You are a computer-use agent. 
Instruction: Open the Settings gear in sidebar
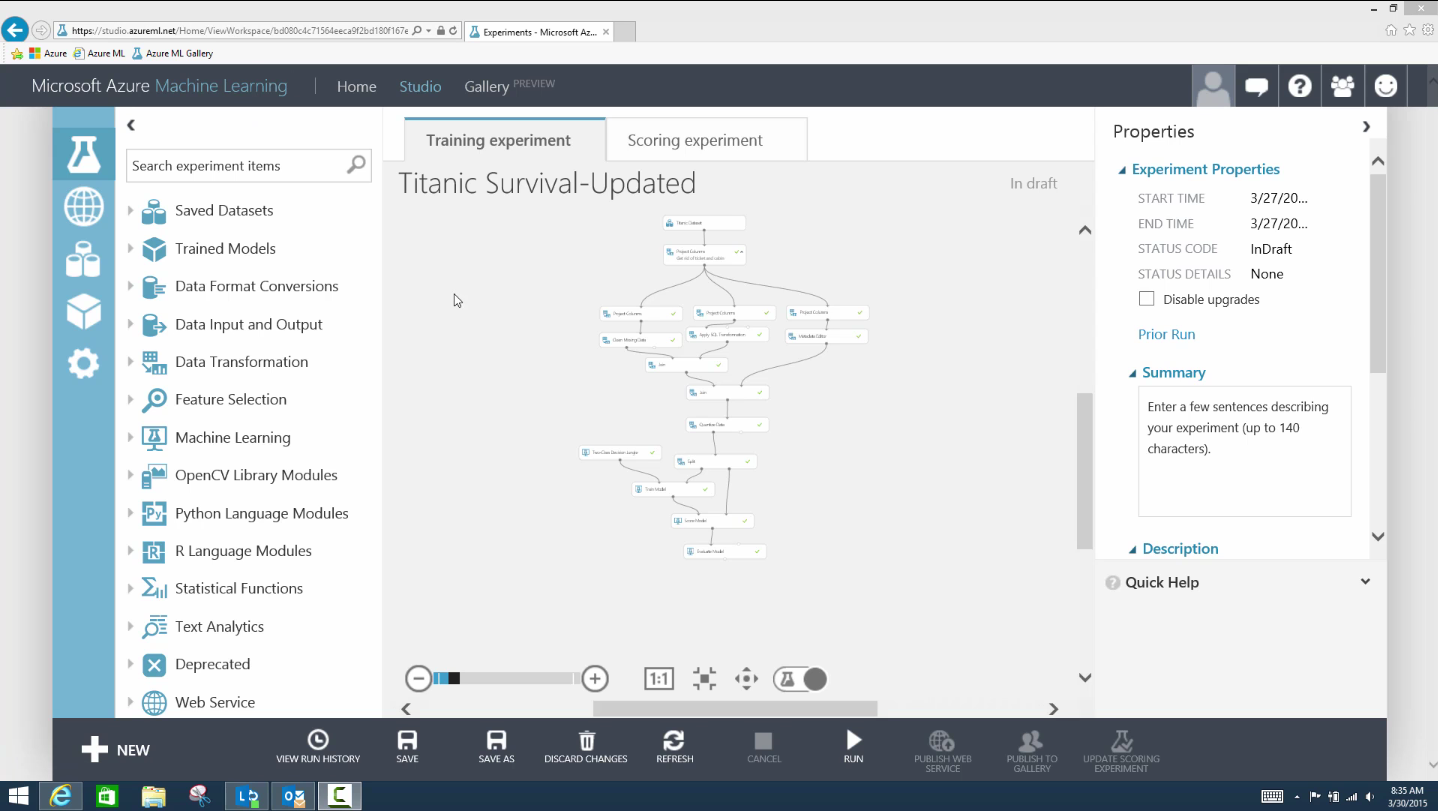click(x=84, y=363)
